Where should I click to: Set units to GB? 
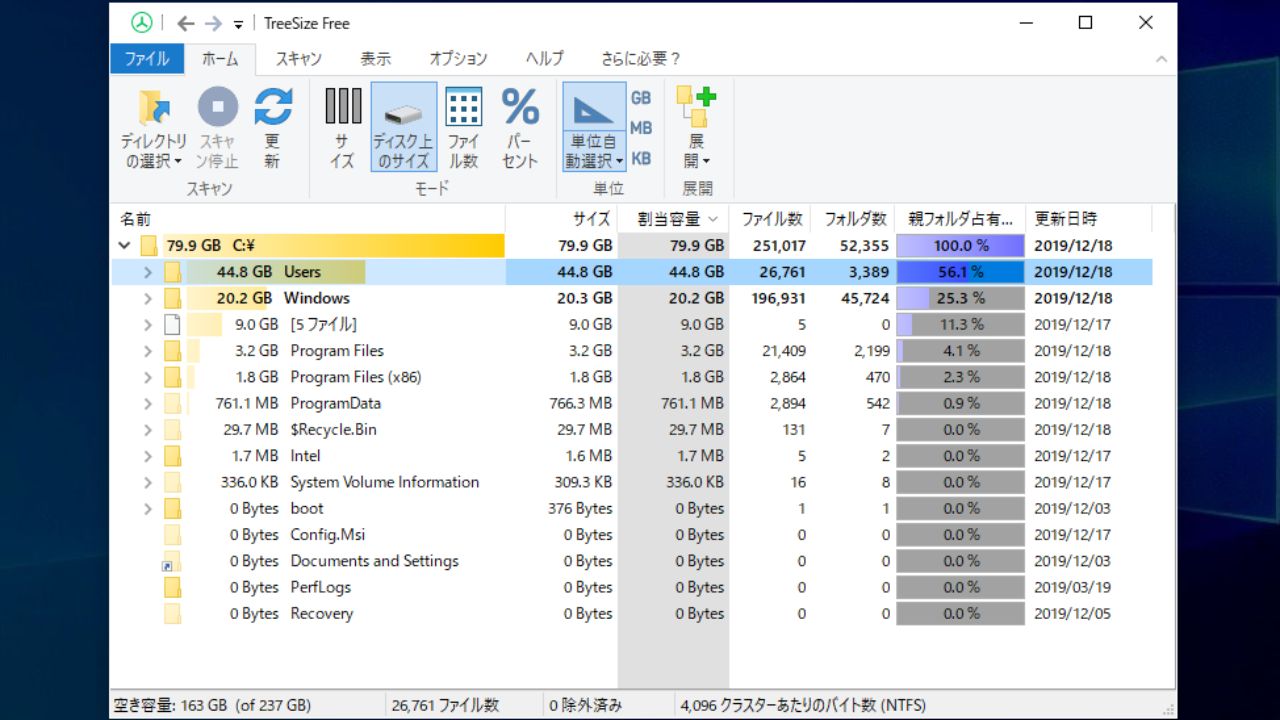click(x=641, y=98)
